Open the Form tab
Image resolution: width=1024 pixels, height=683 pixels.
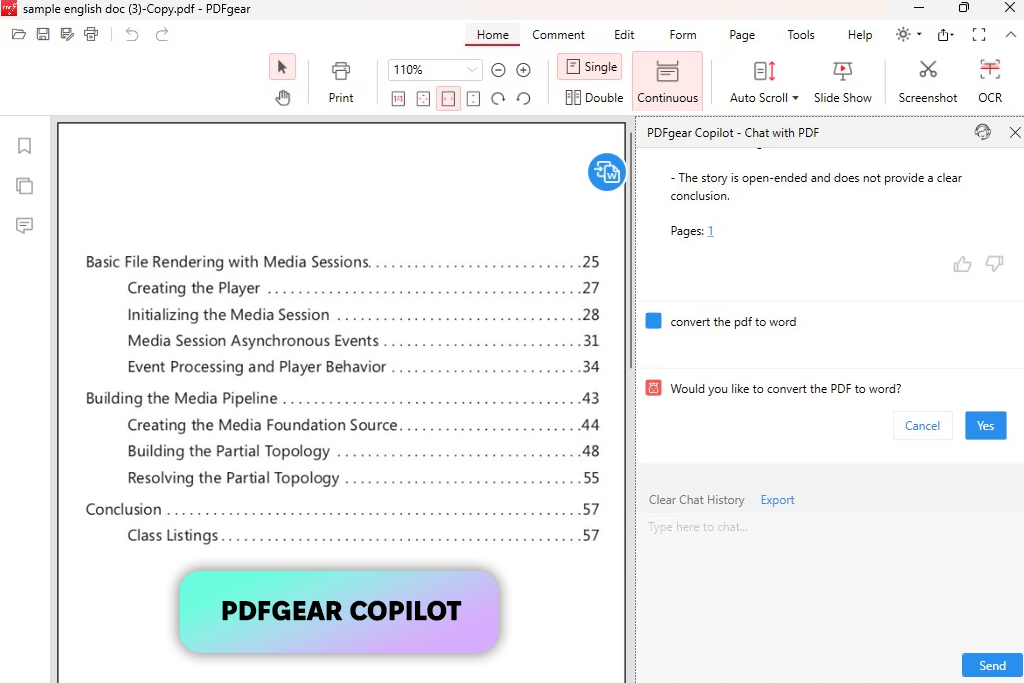click(682, 35)
